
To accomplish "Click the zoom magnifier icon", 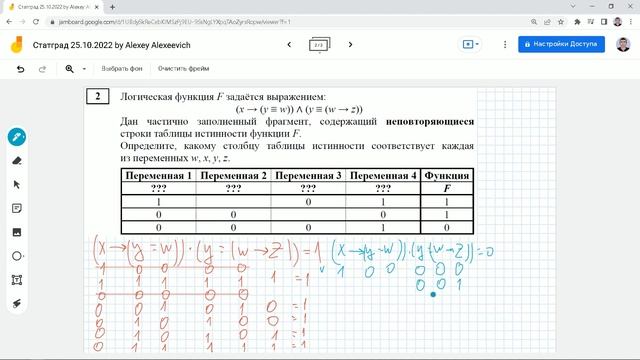I will [70, 69].
